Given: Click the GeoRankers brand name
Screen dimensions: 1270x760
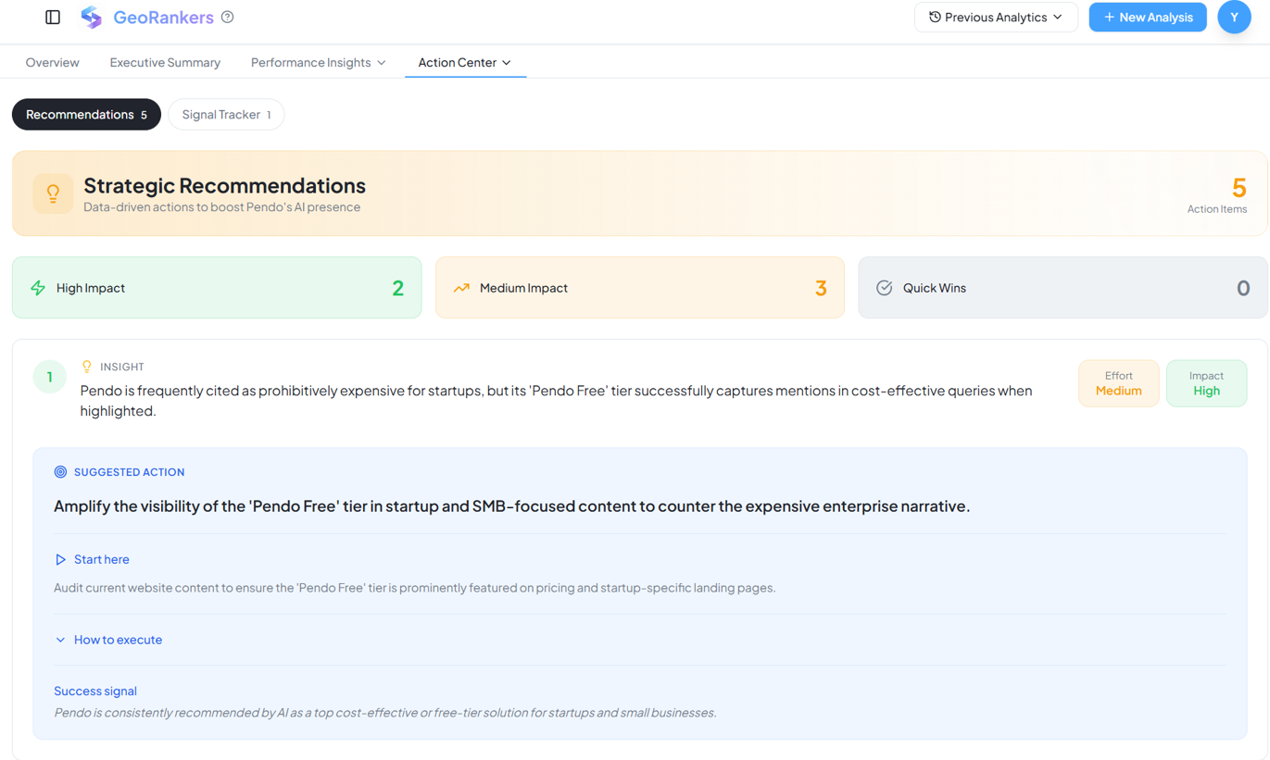Looking at the screenshot, I should [163, 17].
